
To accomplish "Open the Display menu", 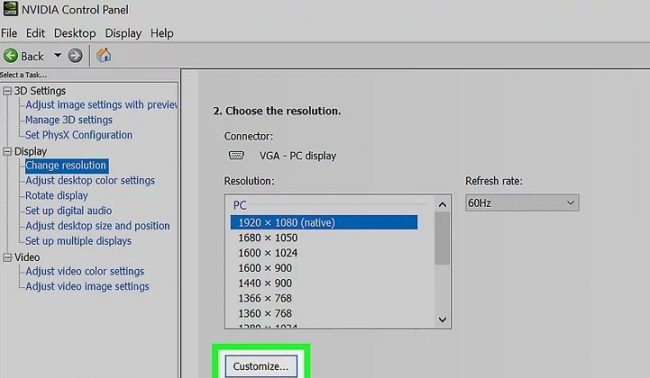I will pyautogui.click(x=123, y=33).
